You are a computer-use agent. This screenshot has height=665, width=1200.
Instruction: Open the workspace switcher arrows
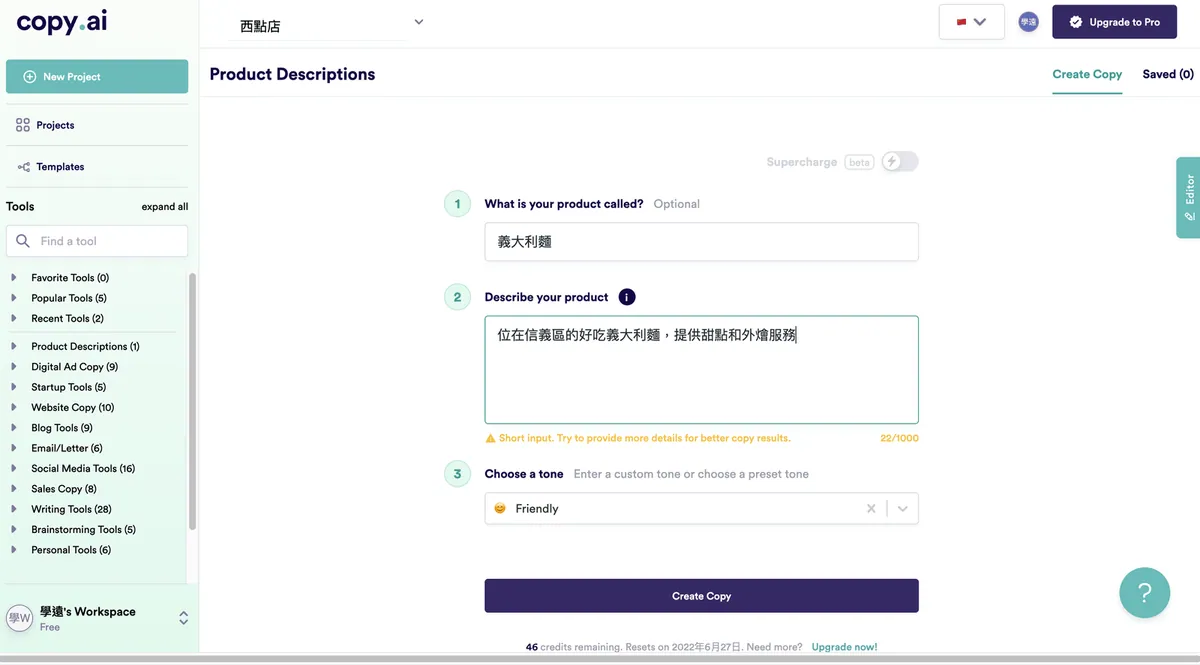point(183,618)
